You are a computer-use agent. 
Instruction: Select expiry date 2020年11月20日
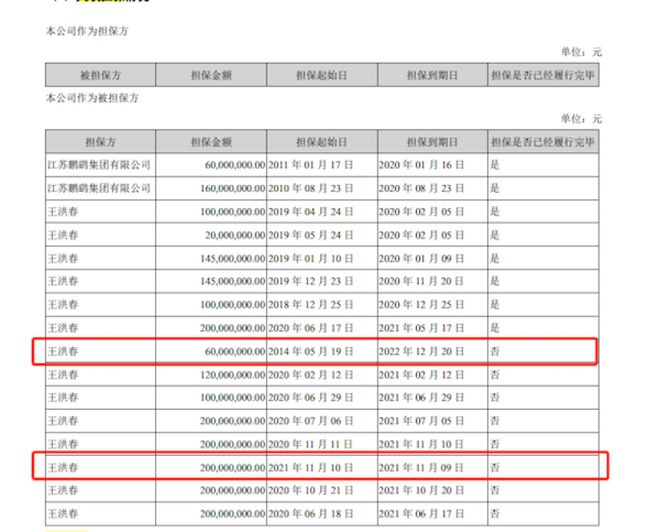pos(421,281)
